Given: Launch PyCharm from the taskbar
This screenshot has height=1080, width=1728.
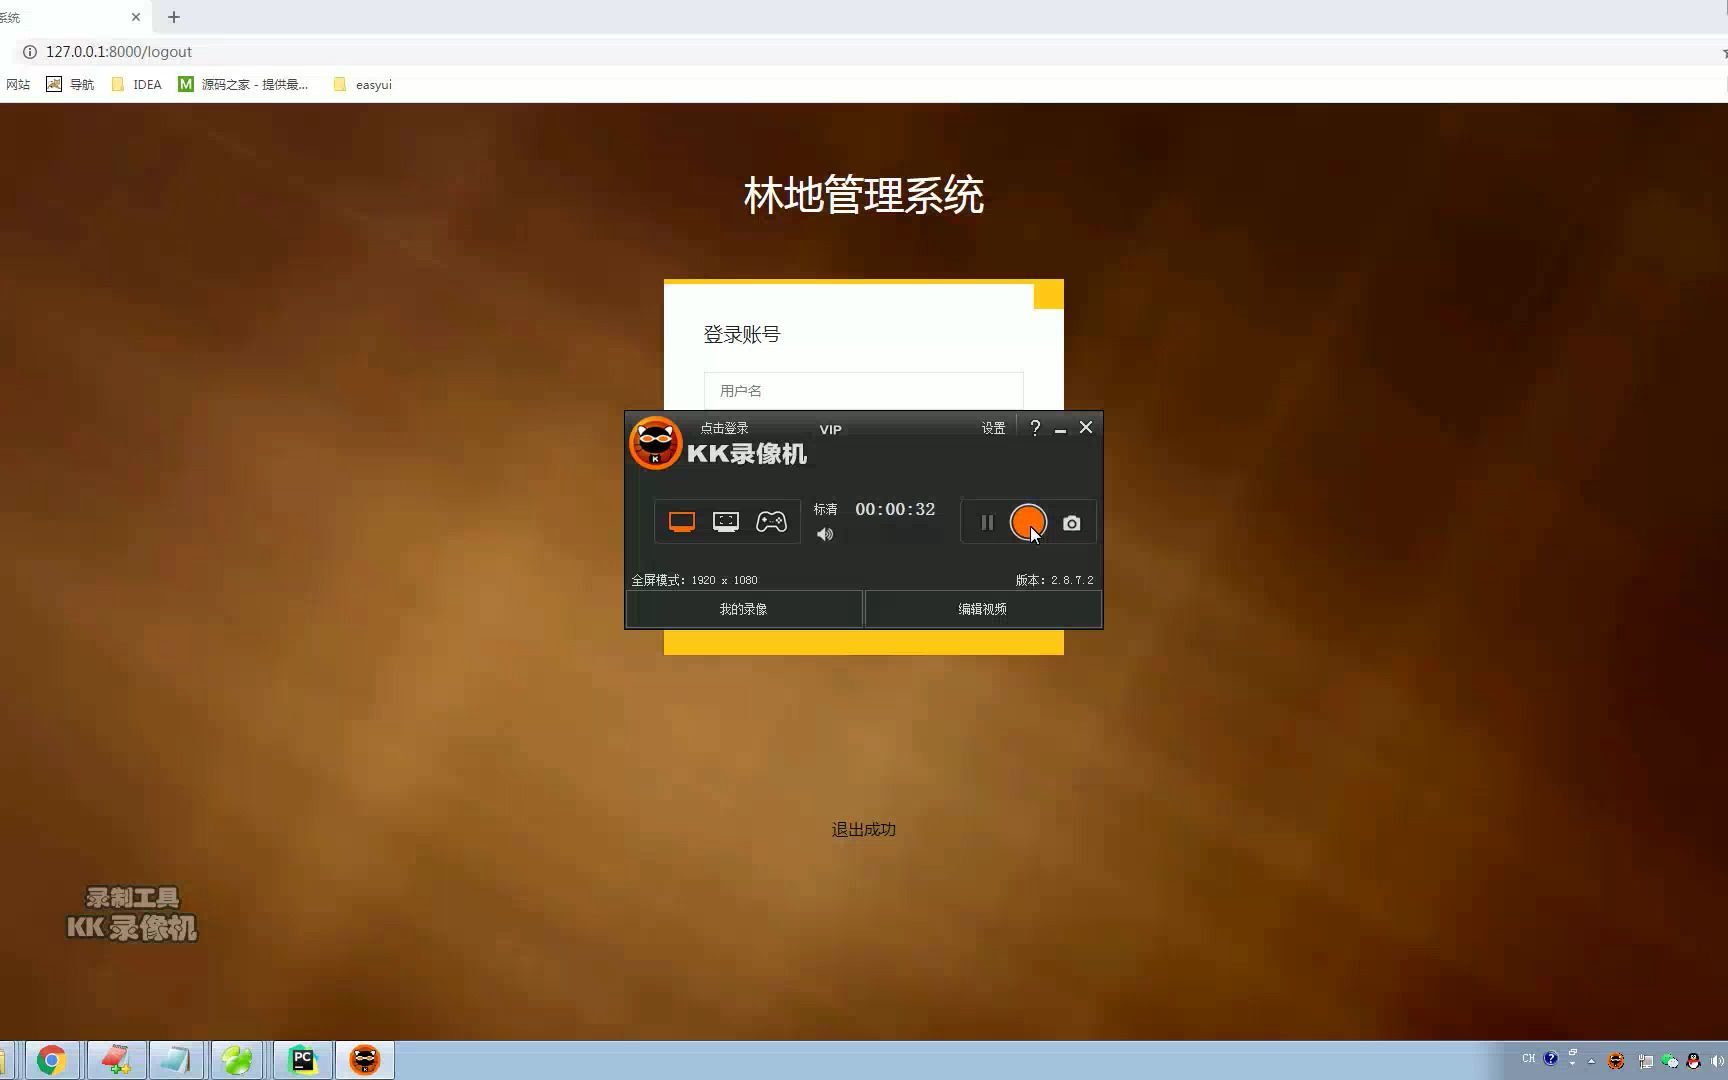Looking at the screenshot, I should click(x=302, y=1059).
